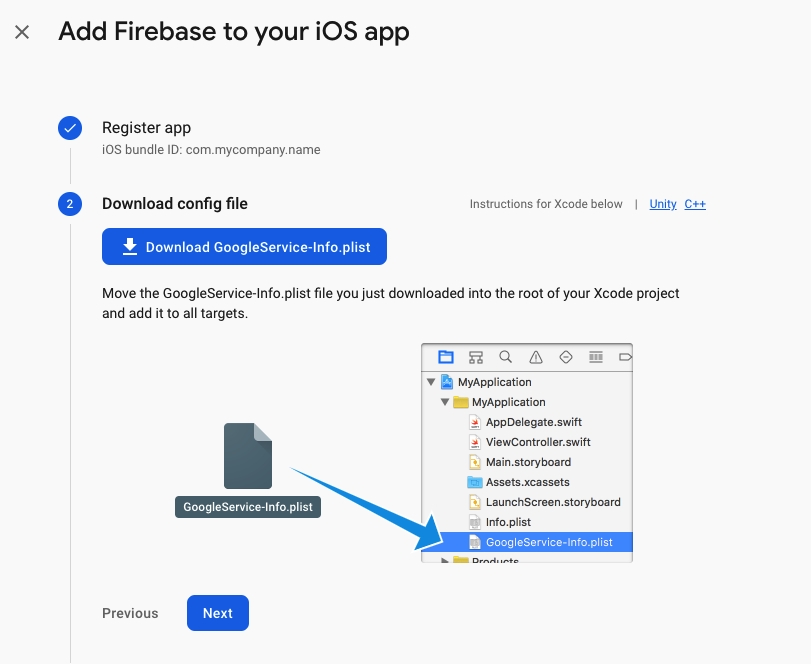811x664 pixels.
Task: Open the Unity instructions link
Action: pyautogui.click(x=663, y=204)
